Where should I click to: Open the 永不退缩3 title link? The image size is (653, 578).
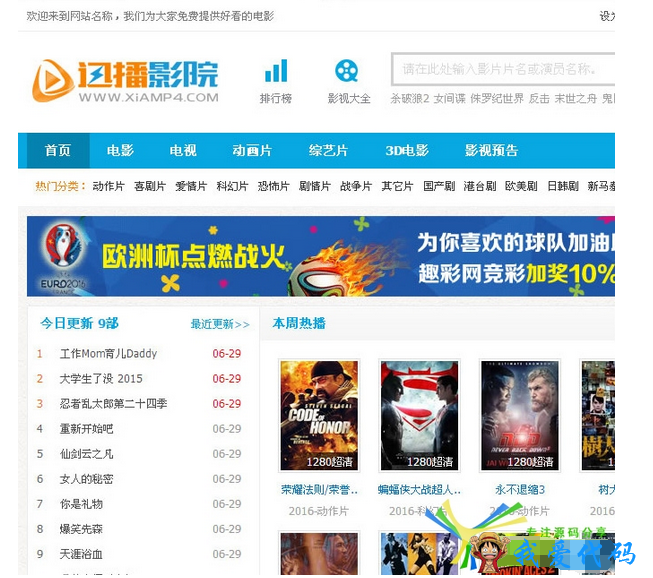pos(520,490)
